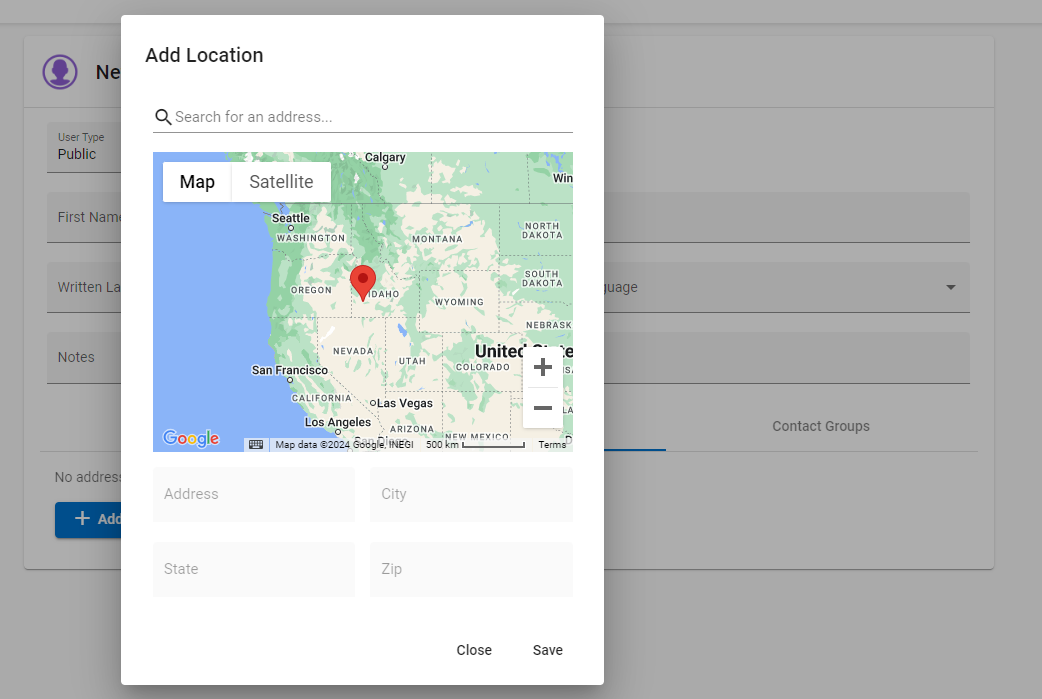Click the Notes field behind dialog

(x=84, y=357)
